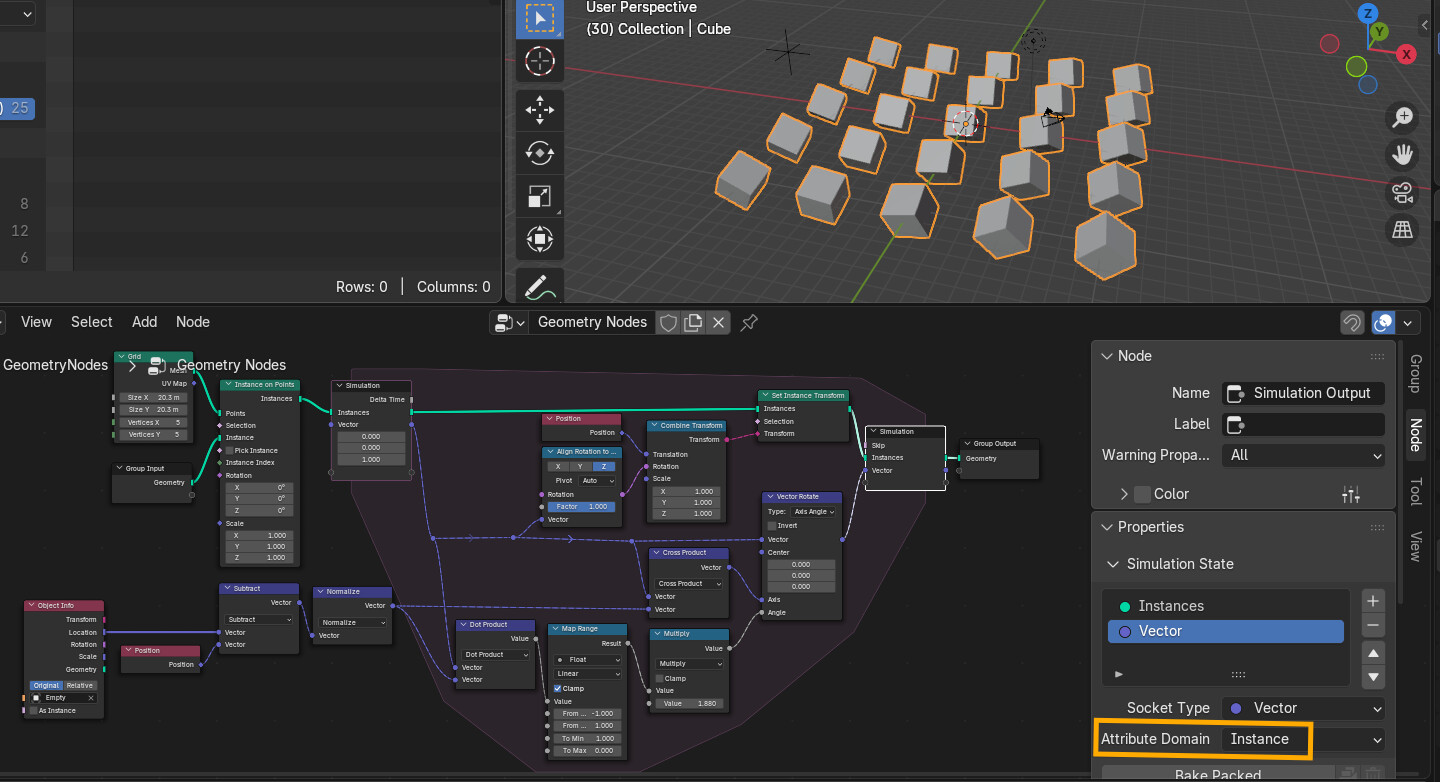Open the View menu in node editor

click(36, 322)
